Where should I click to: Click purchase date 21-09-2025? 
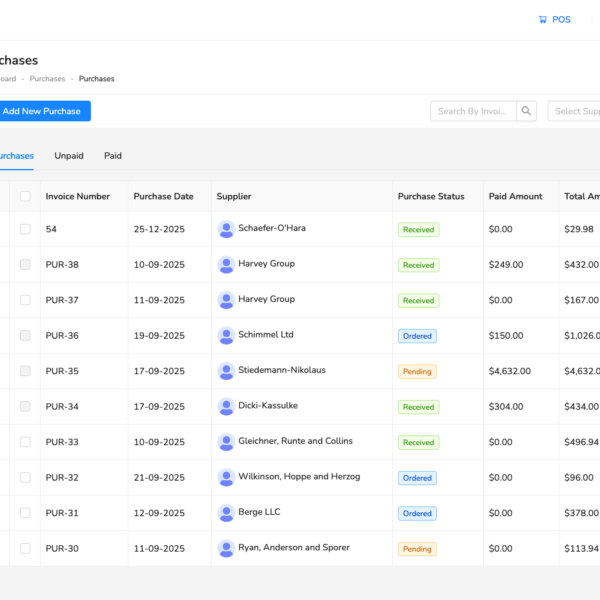tap(159, 478)
